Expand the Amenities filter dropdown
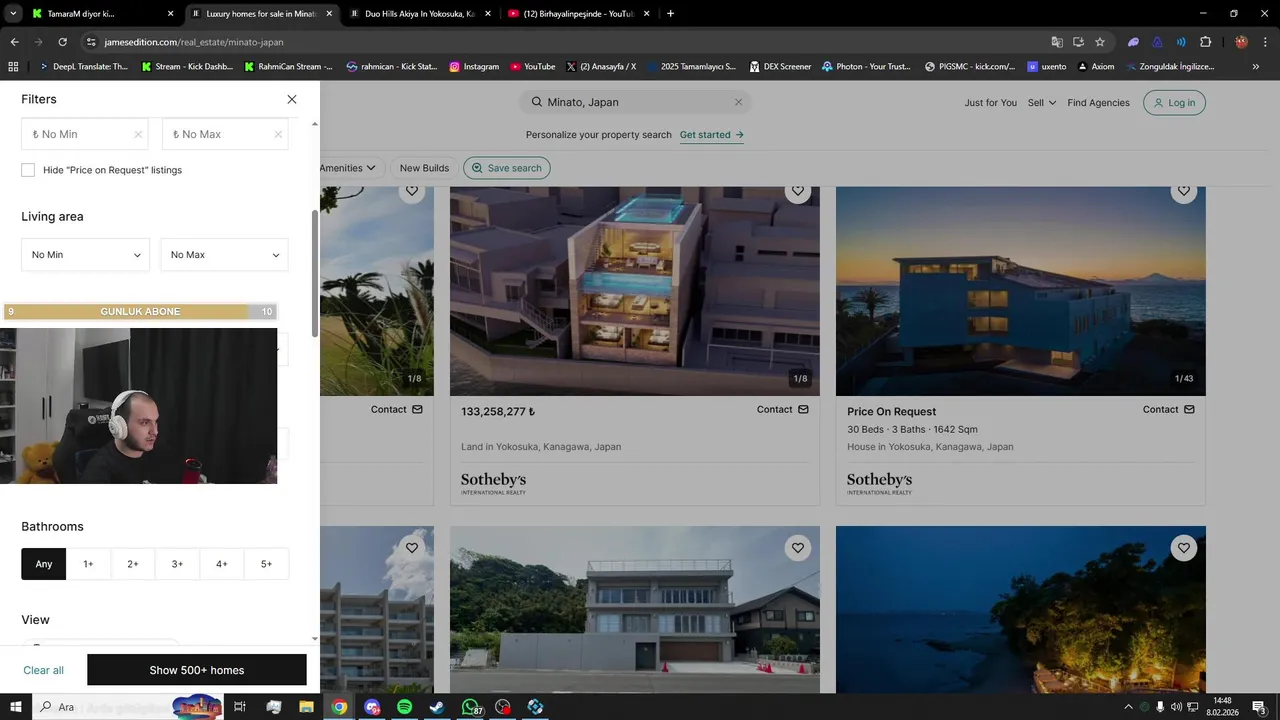The image size is (1280, 720). (348, 168)
